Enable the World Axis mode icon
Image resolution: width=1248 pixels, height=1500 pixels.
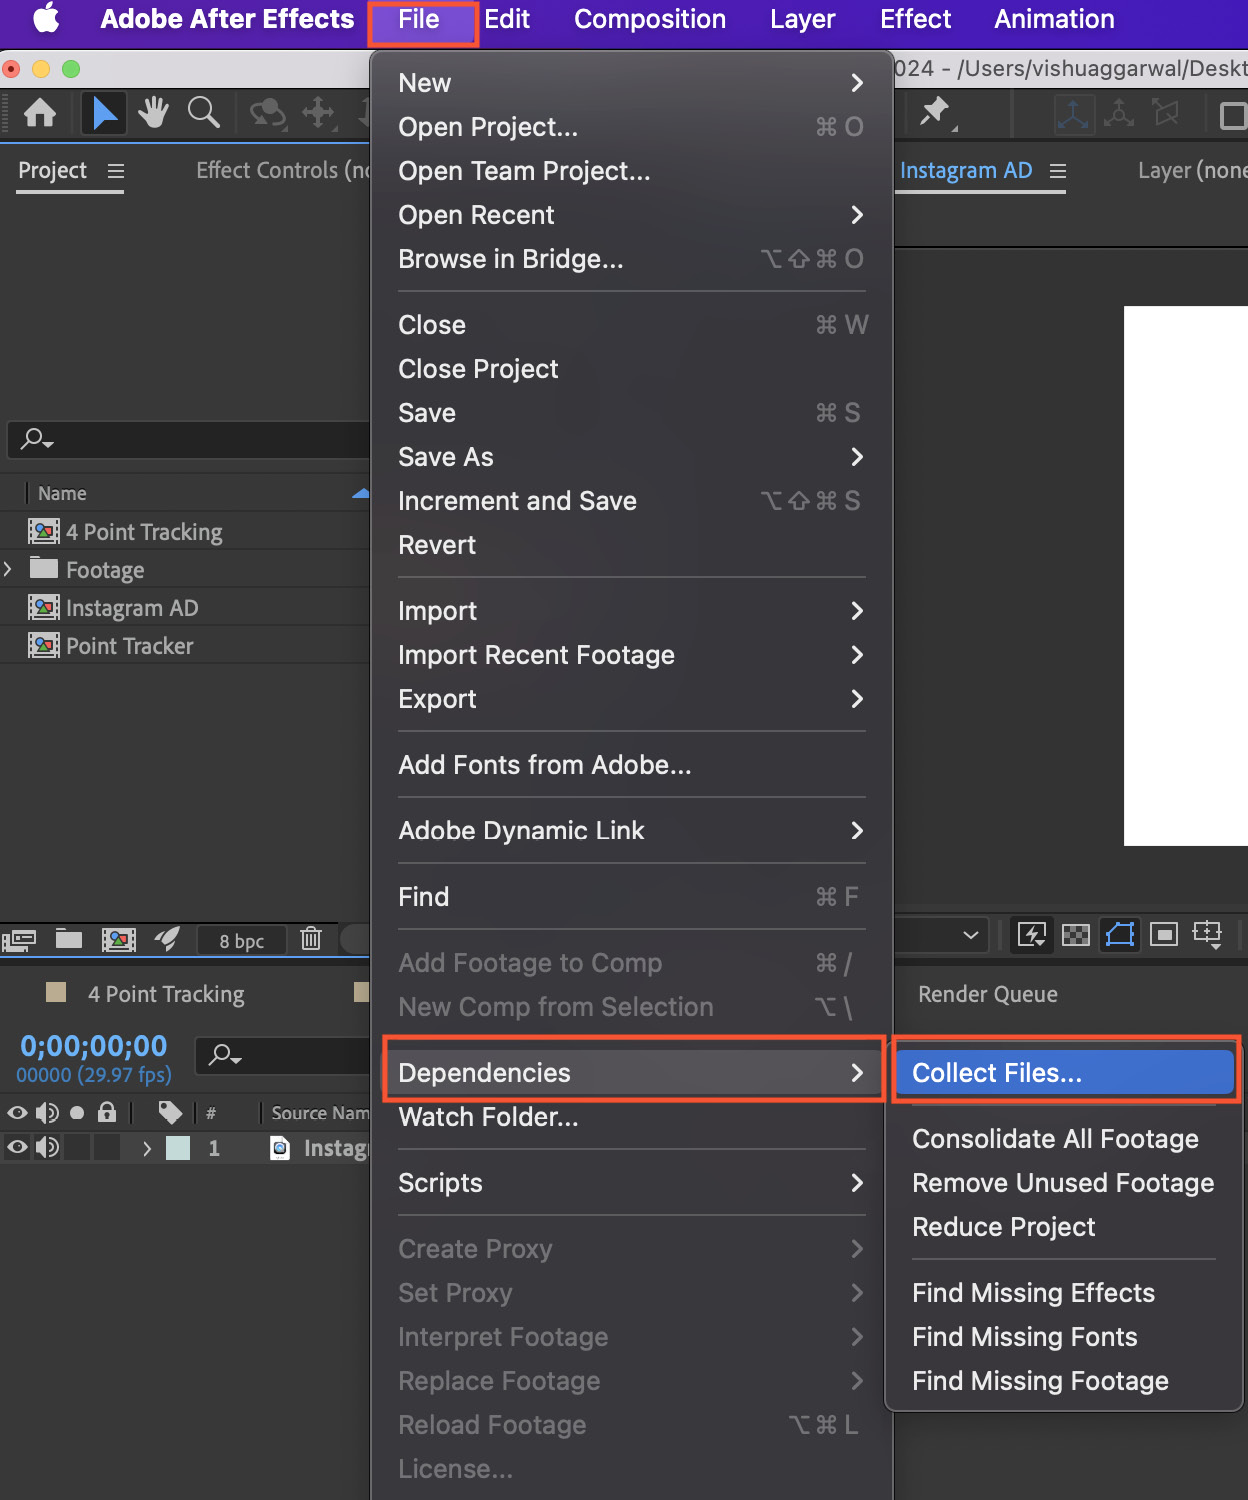point(1119,113)
